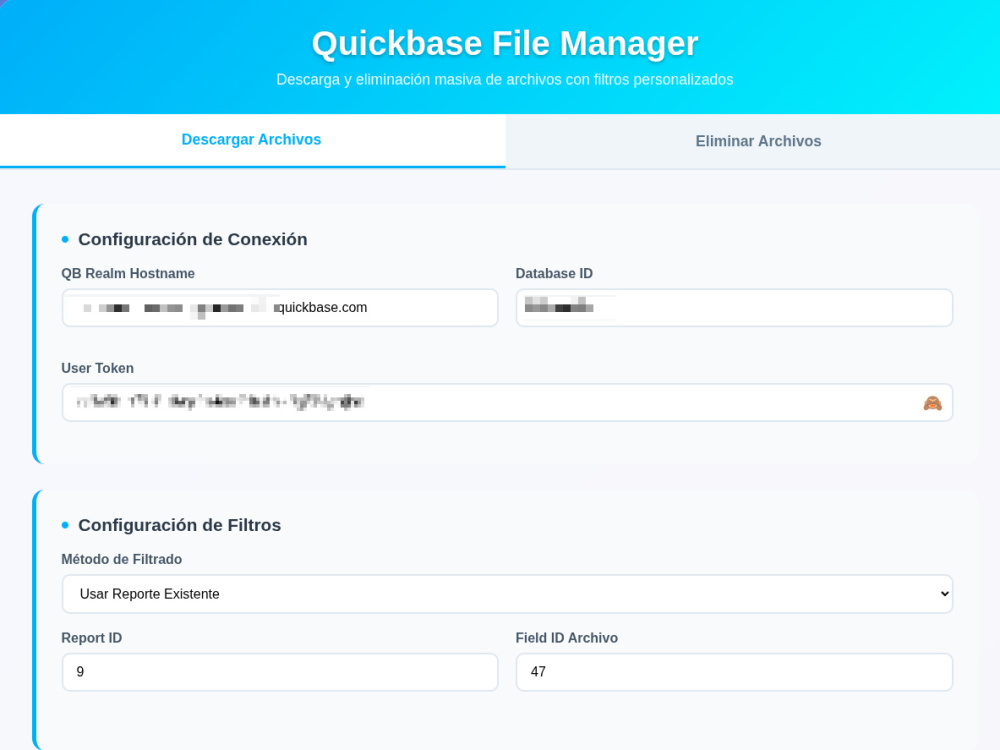Viewport: 1000px width, 750px height.
Task: Click the Report ID label
Action: [x=91, y=638]
